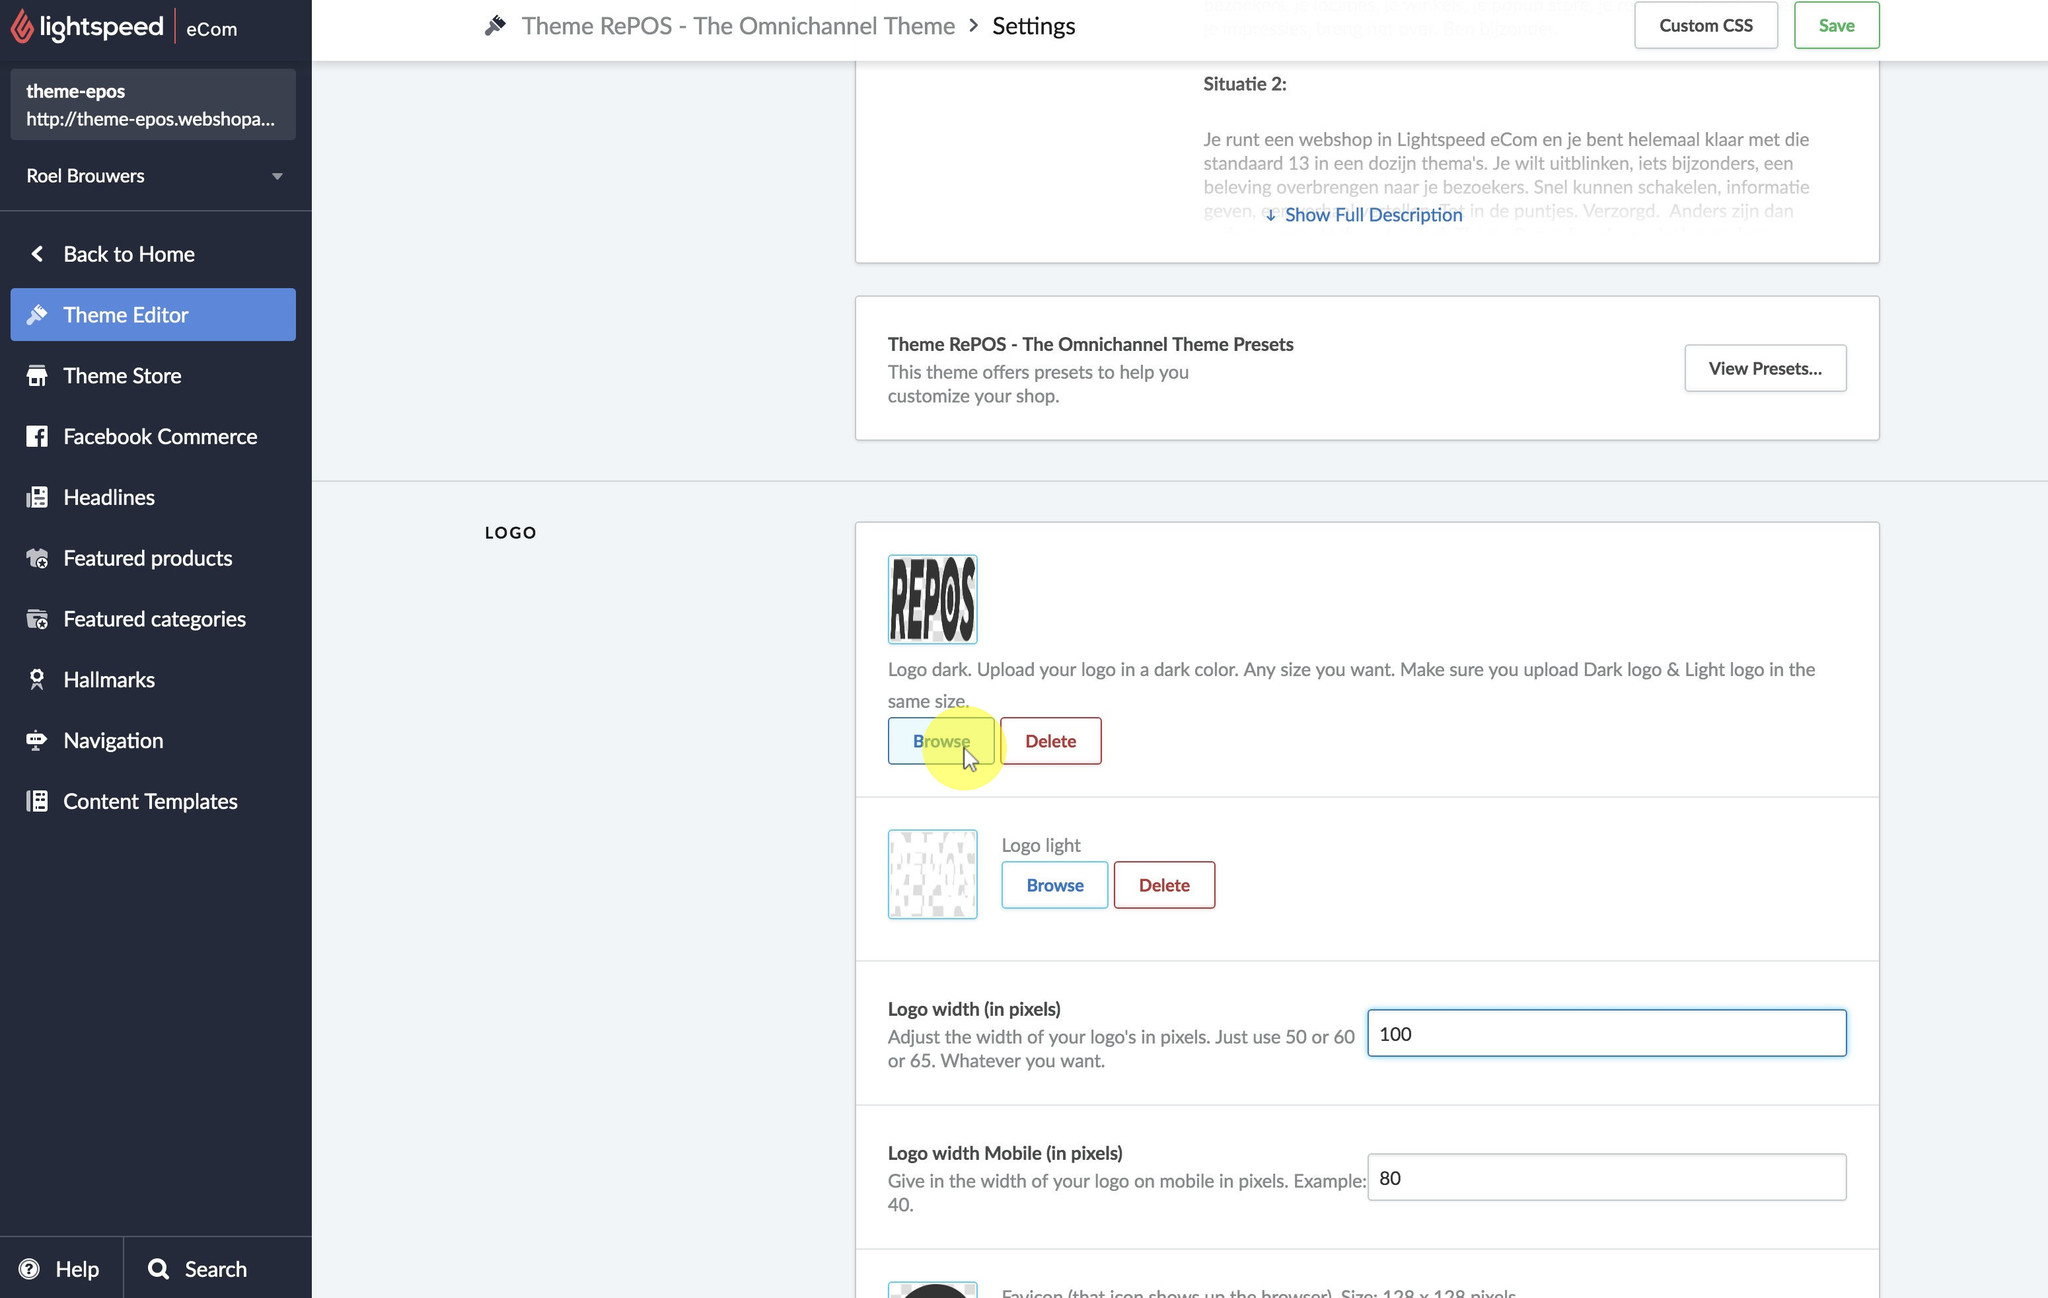Expand the Roel Brouwers account dropdown

[x=277, y=176]
